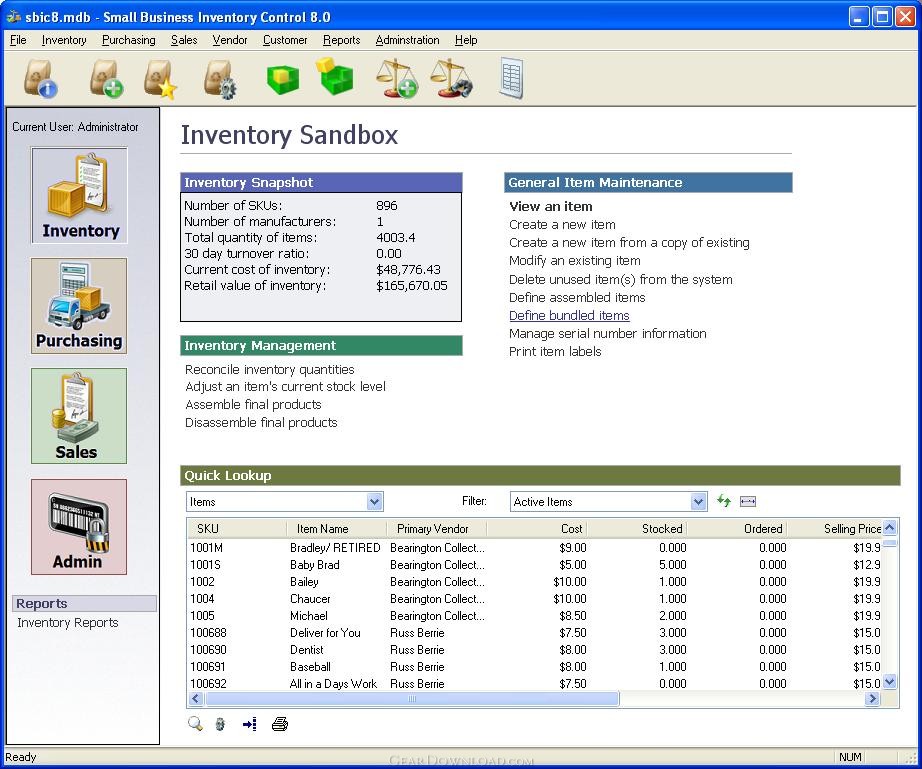Click Delete unused item(s) from the system
The width and height of the screenshot is (922, 769).
tap(621, 279)
